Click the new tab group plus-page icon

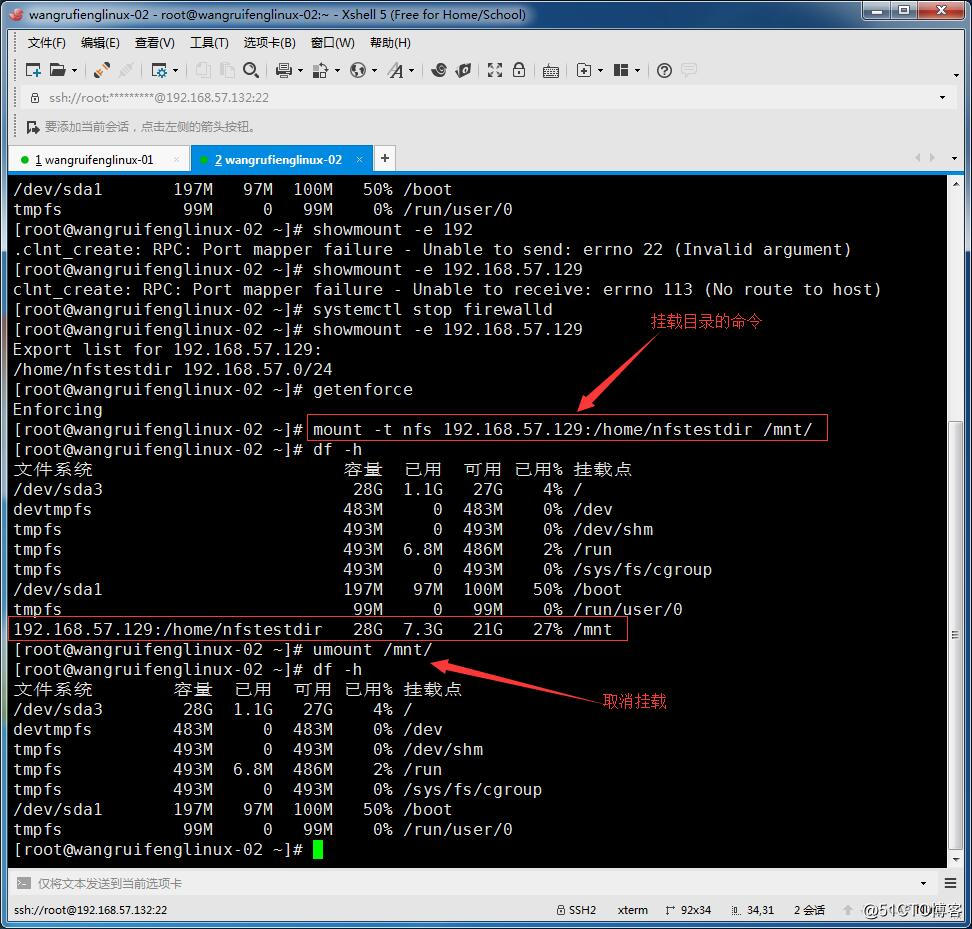click(584, 70)
